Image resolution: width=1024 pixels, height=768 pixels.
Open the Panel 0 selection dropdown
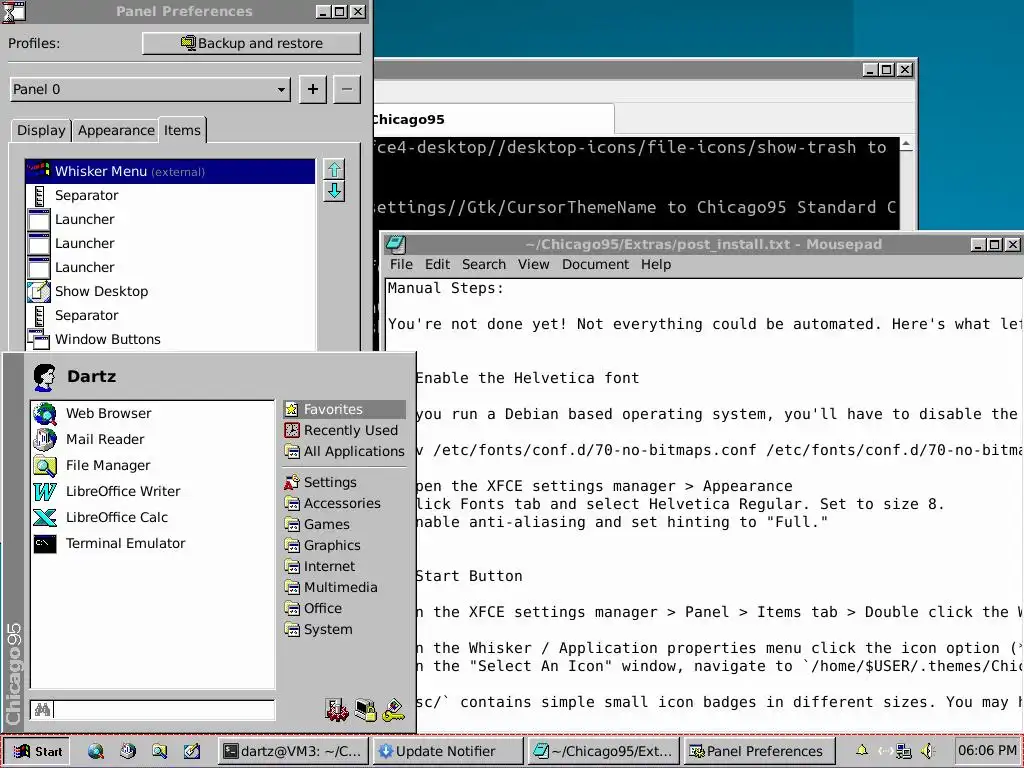[150, 89]
